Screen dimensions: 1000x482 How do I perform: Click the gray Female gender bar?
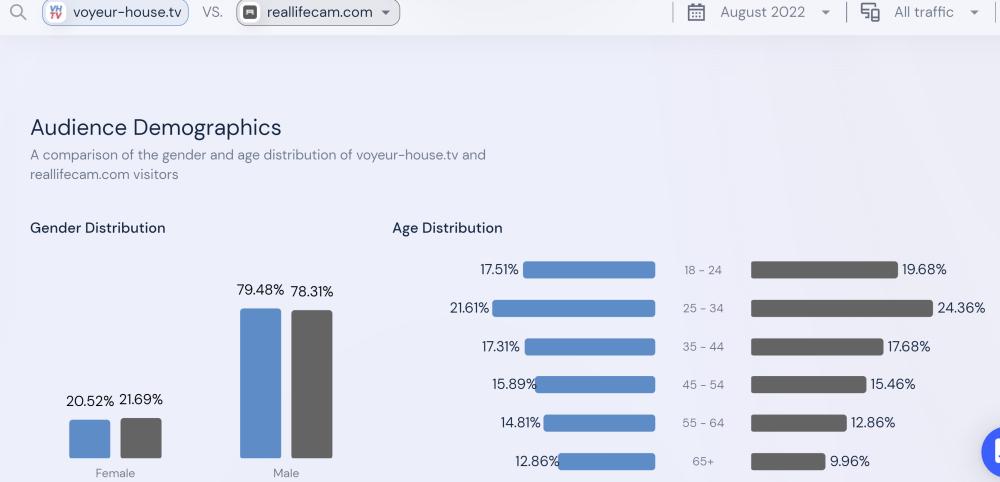tap(141, 438)
